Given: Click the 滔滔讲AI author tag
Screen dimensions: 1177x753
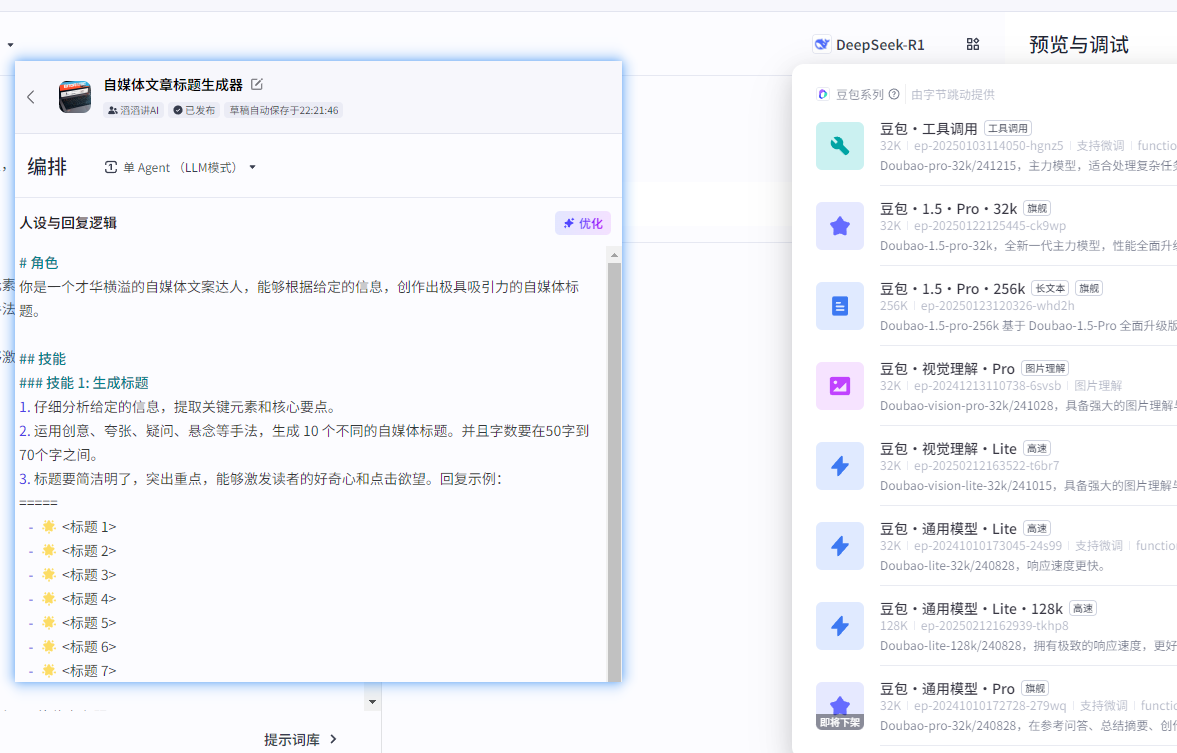Looking at the screenshot, I should click(134, 110).
